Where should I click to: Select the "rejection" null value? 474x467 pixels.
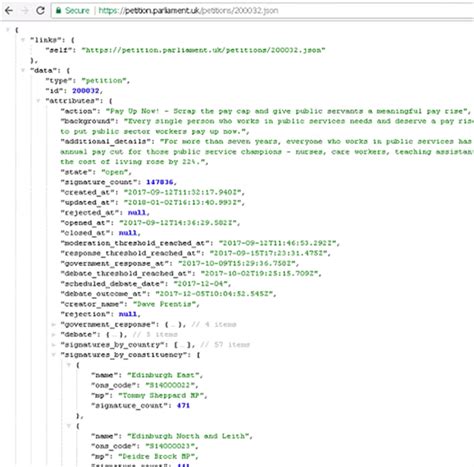coord(128,314)
